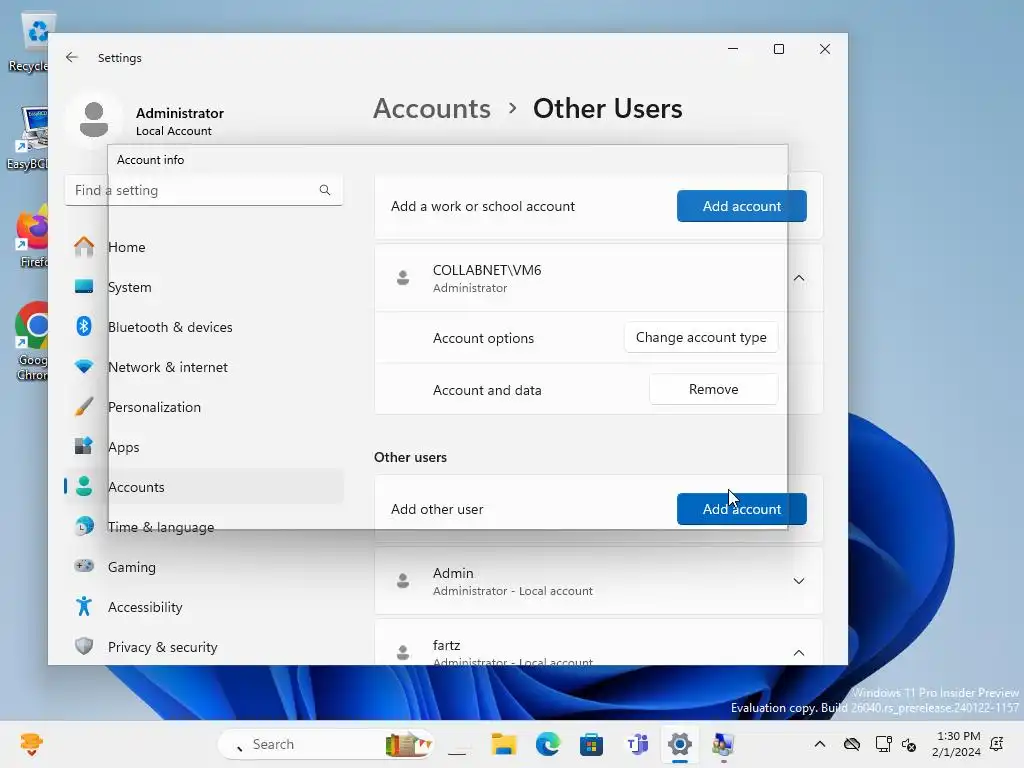The height and width of the screenshot is (768, 1024).
Task: Click the Account info tooltip text
Action: pos(150,159)
